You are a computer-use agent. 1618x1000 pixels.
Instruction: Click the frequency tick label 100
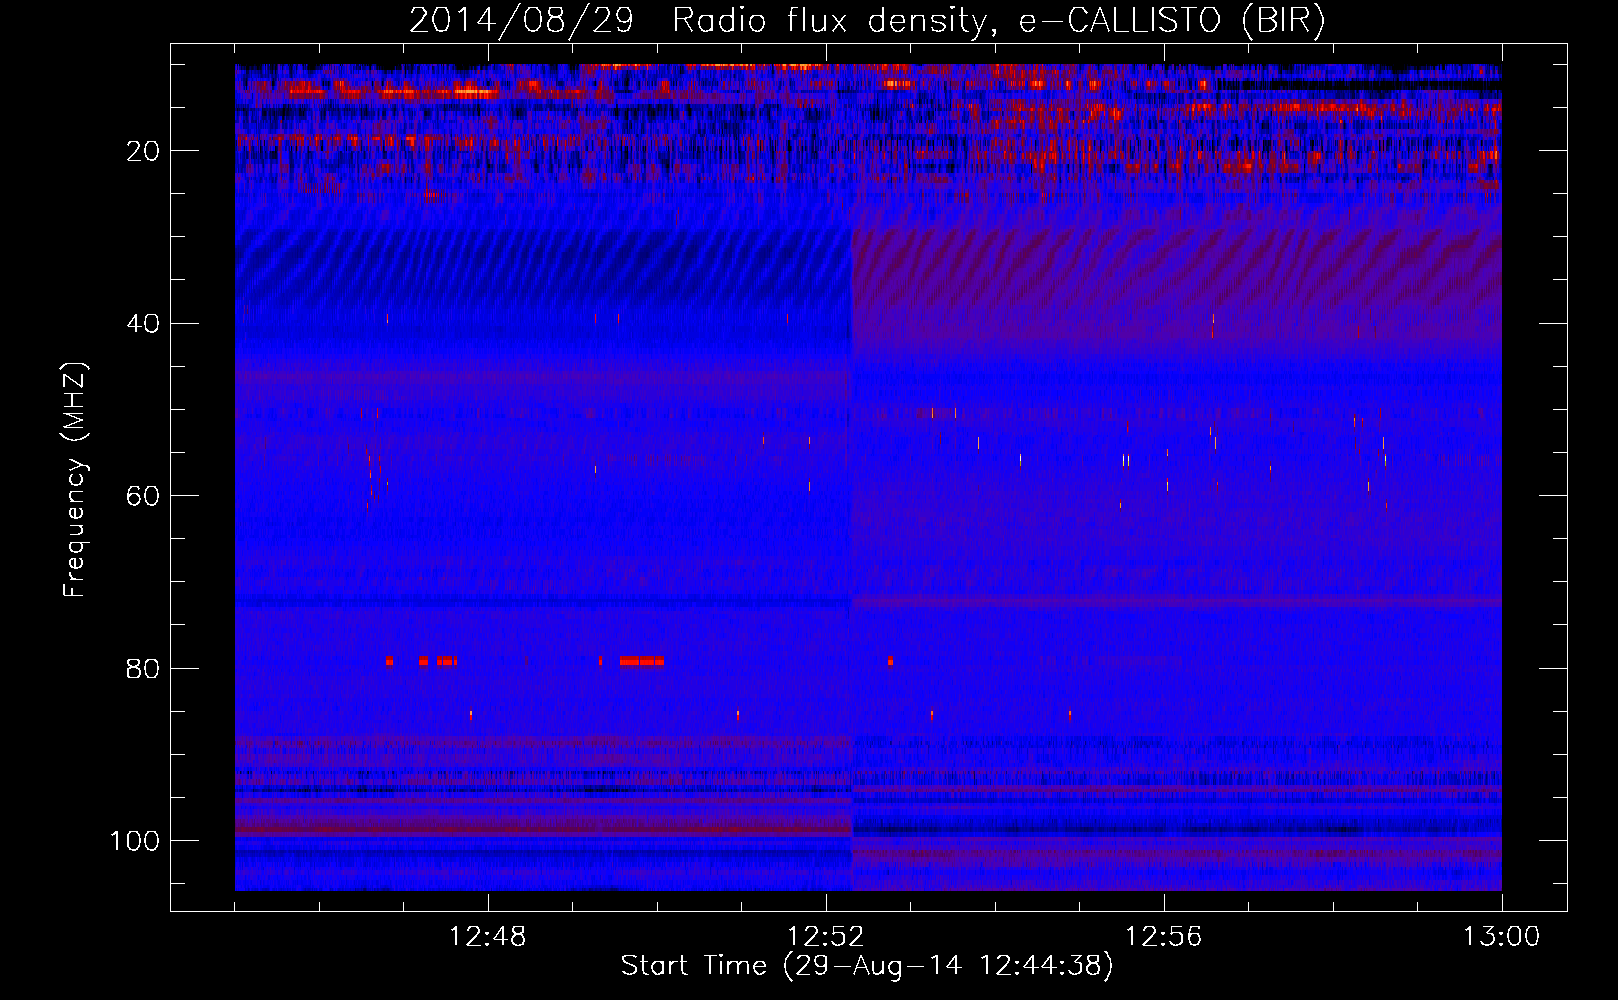coord(135,841)
